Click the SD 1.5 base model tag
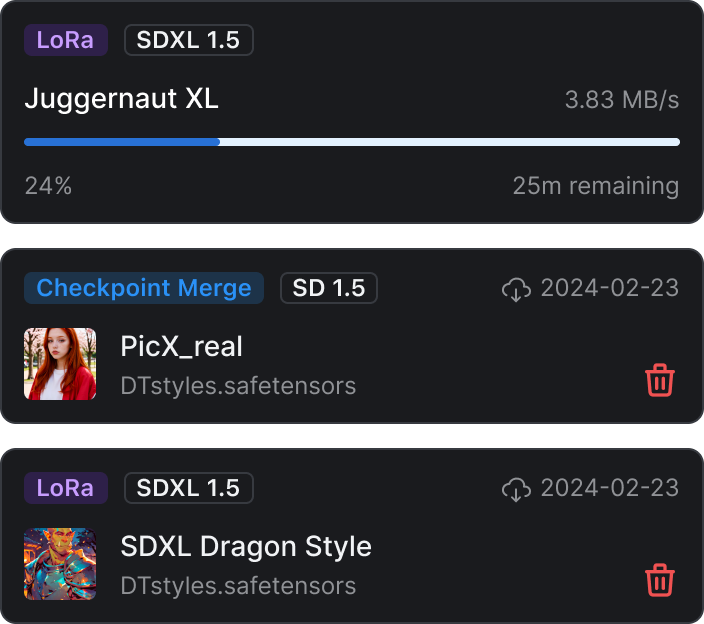The height and width of the screenshot is (624, 704). (329, 288)
